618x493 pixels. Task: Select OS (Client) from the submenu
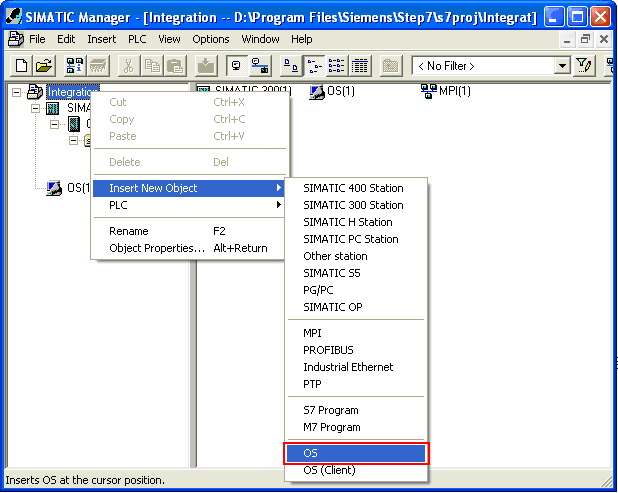tap(356, 470)
